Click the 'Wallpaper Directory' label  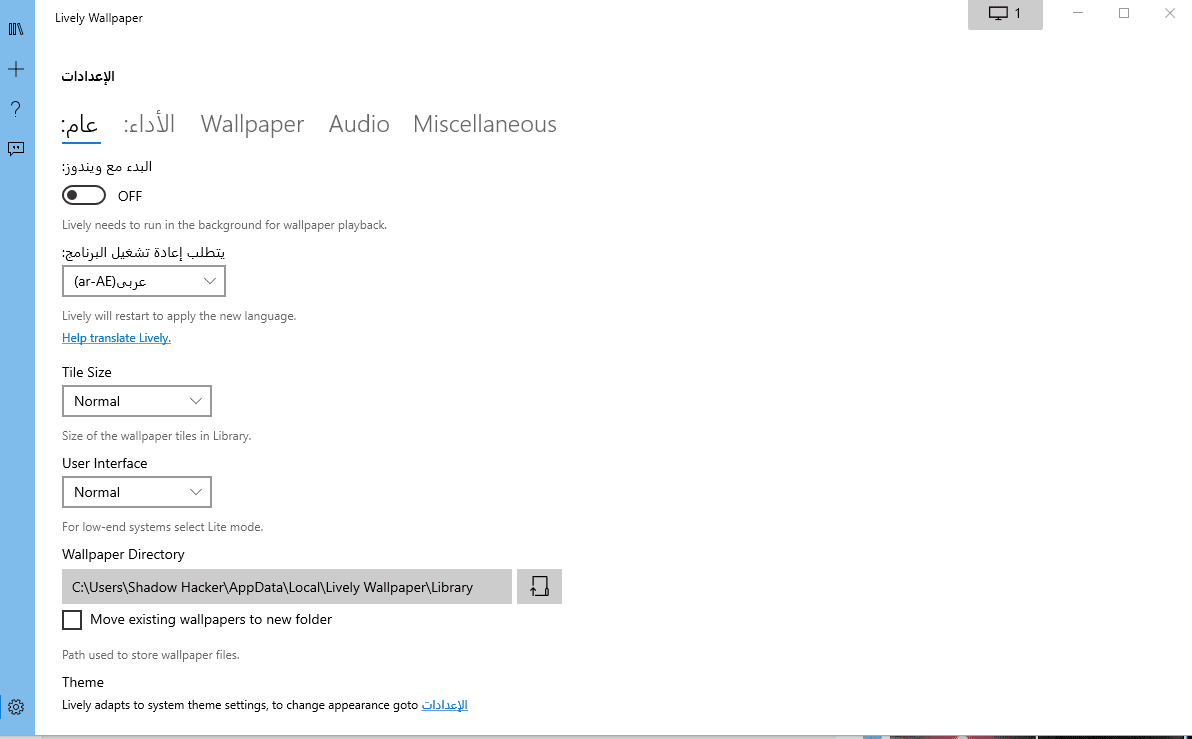pos(123,554)
